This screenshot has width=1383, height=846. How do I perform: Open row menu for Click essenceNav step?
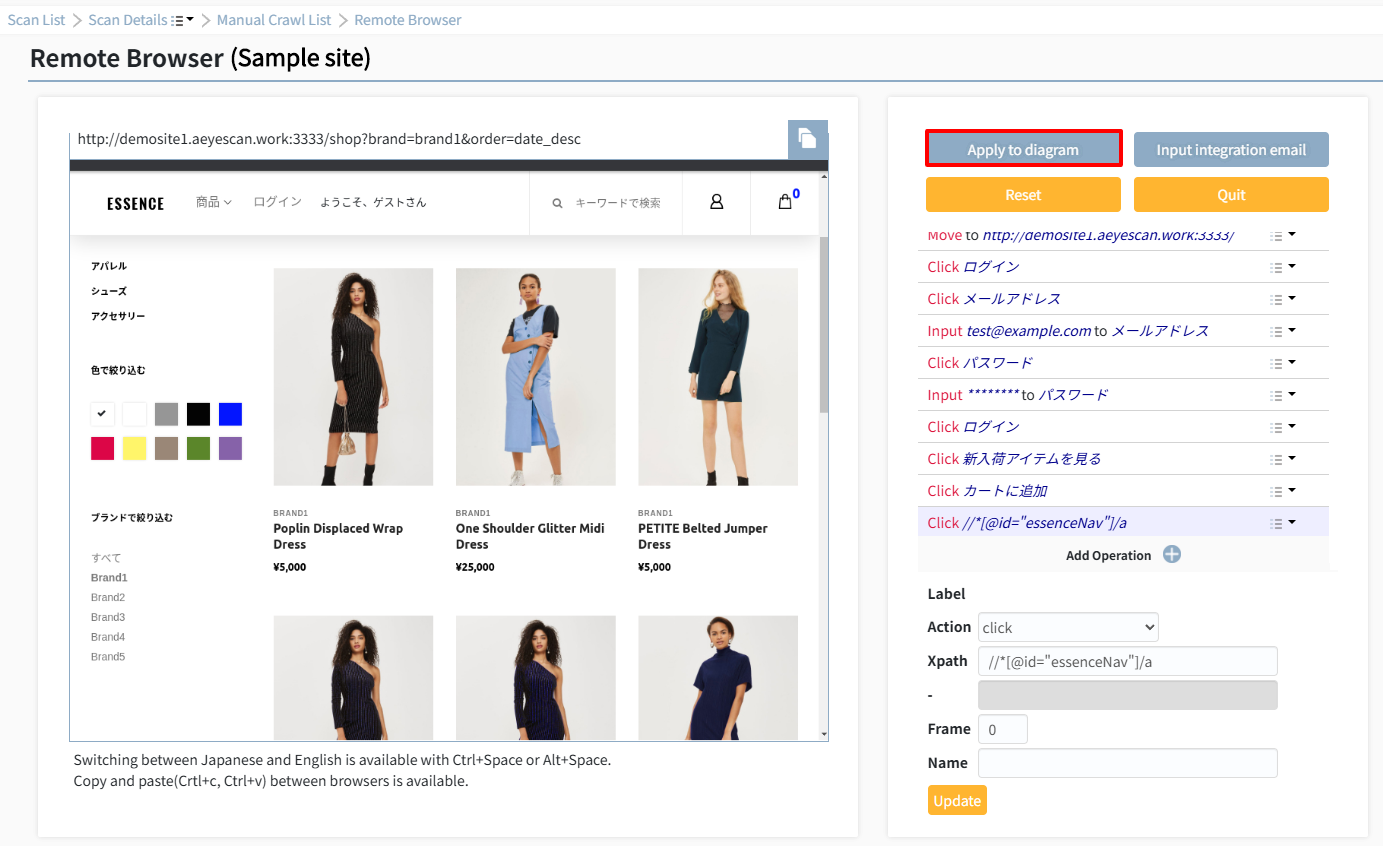[x=1283, y=523]
